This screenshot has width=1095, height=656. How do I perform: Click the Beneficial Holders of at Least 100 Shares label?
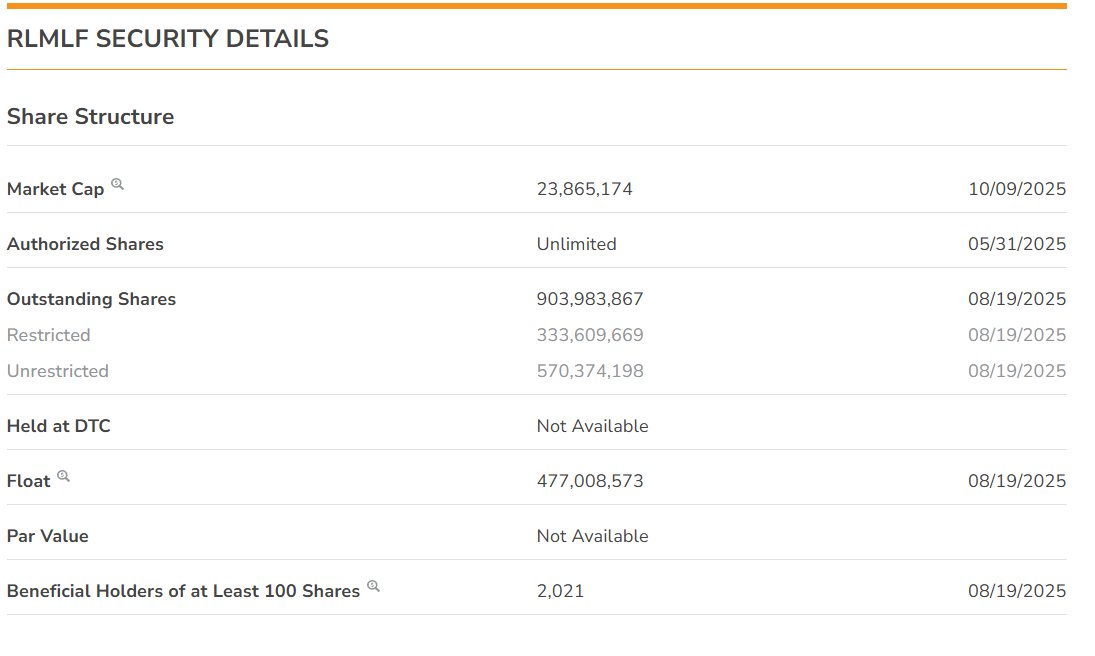point(183,591)
